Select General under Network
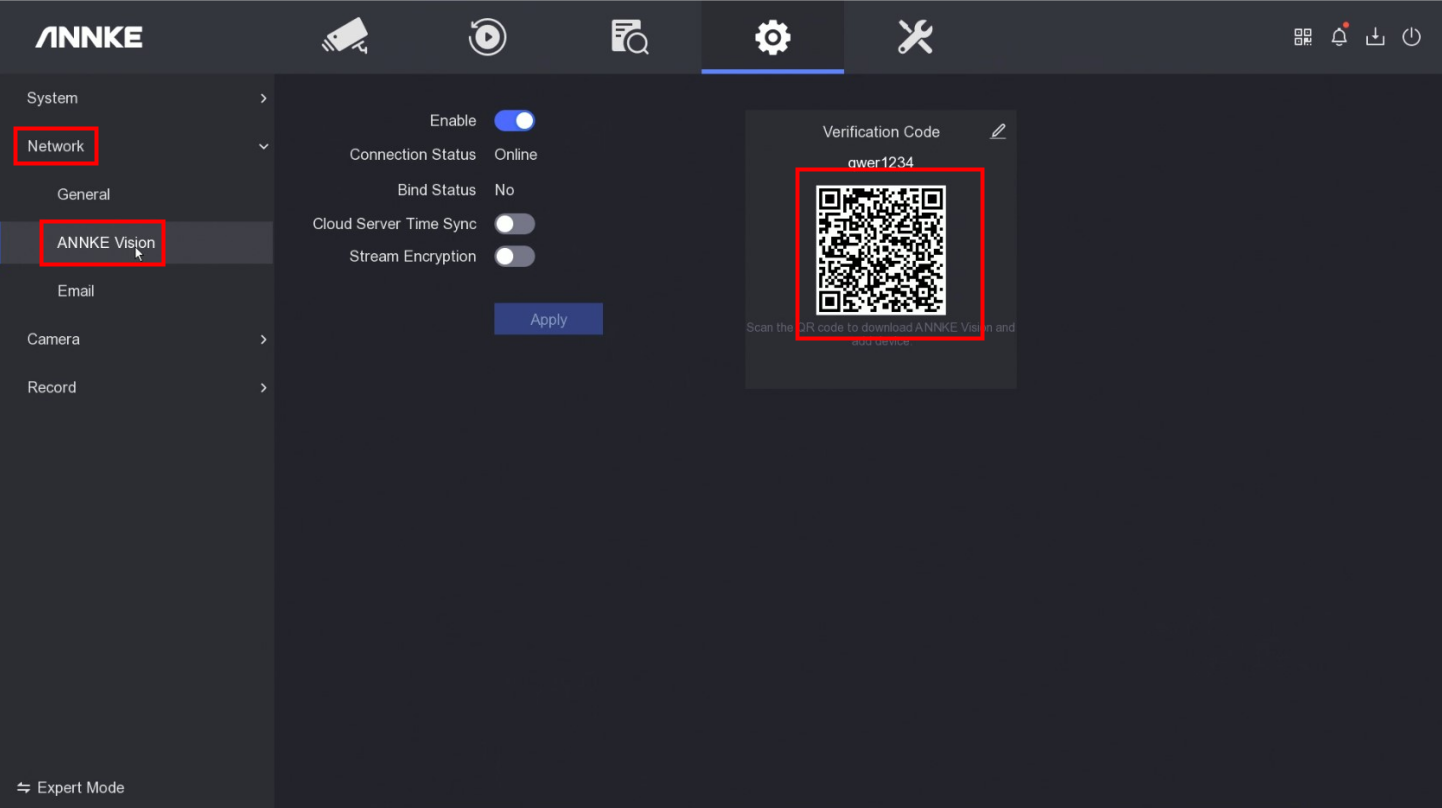Viewport: 1442px width, 808px height. 84,195
